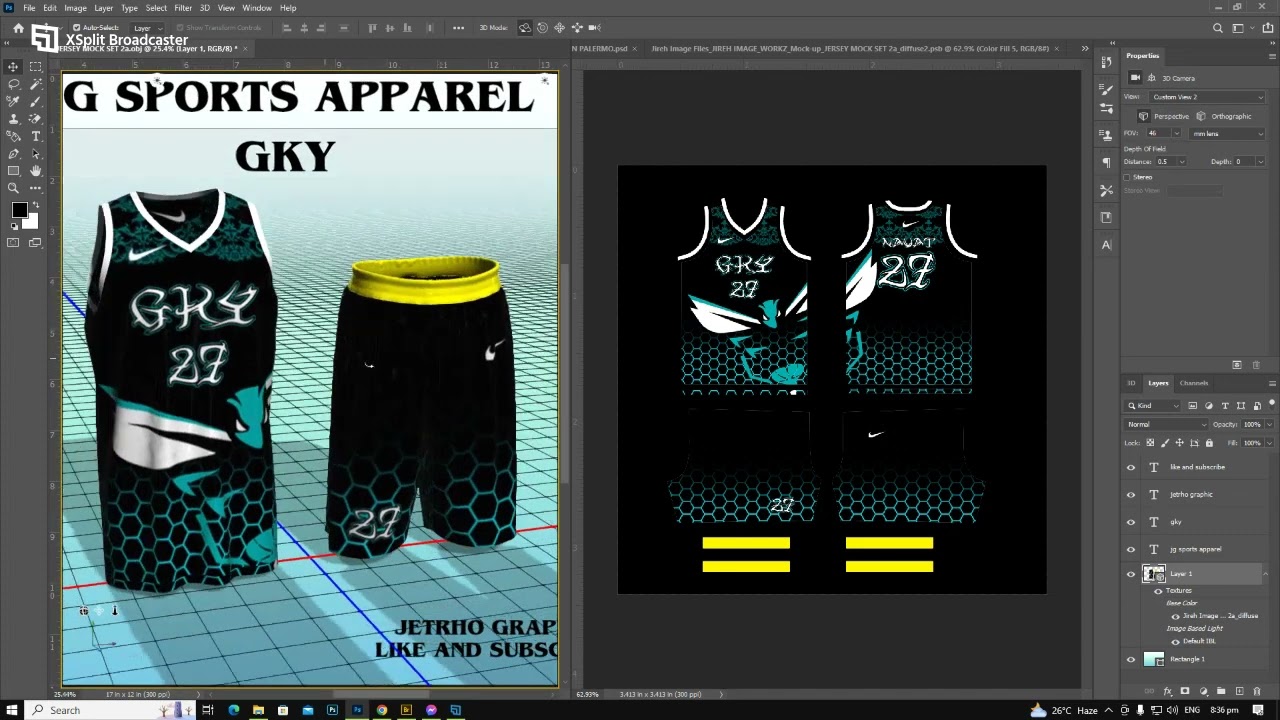Select the Clone Stamp tool
The height and width of the screenshot is (720, 1280).
(14, 119)
